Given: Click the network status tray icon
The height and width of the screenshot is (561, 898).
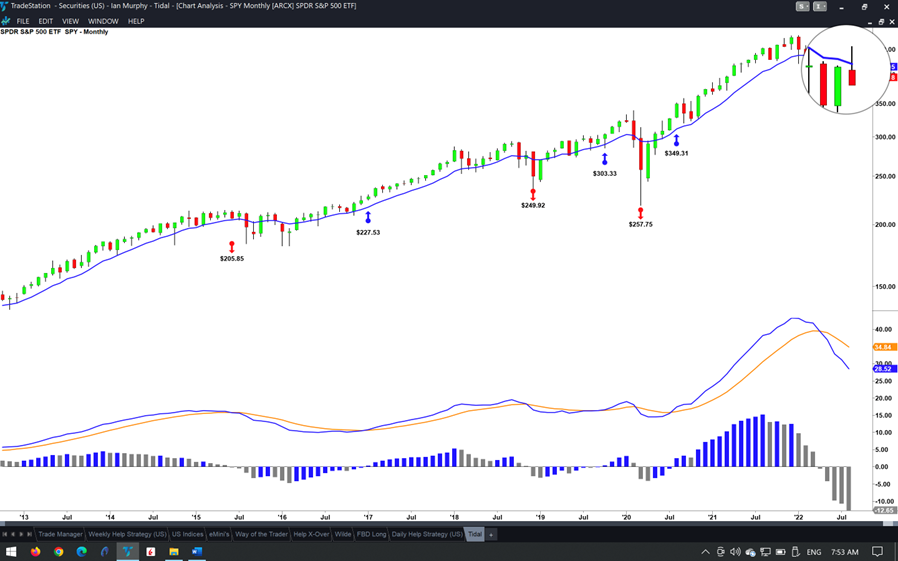Looking at the screenshot, I should click(x=766, y=552).
